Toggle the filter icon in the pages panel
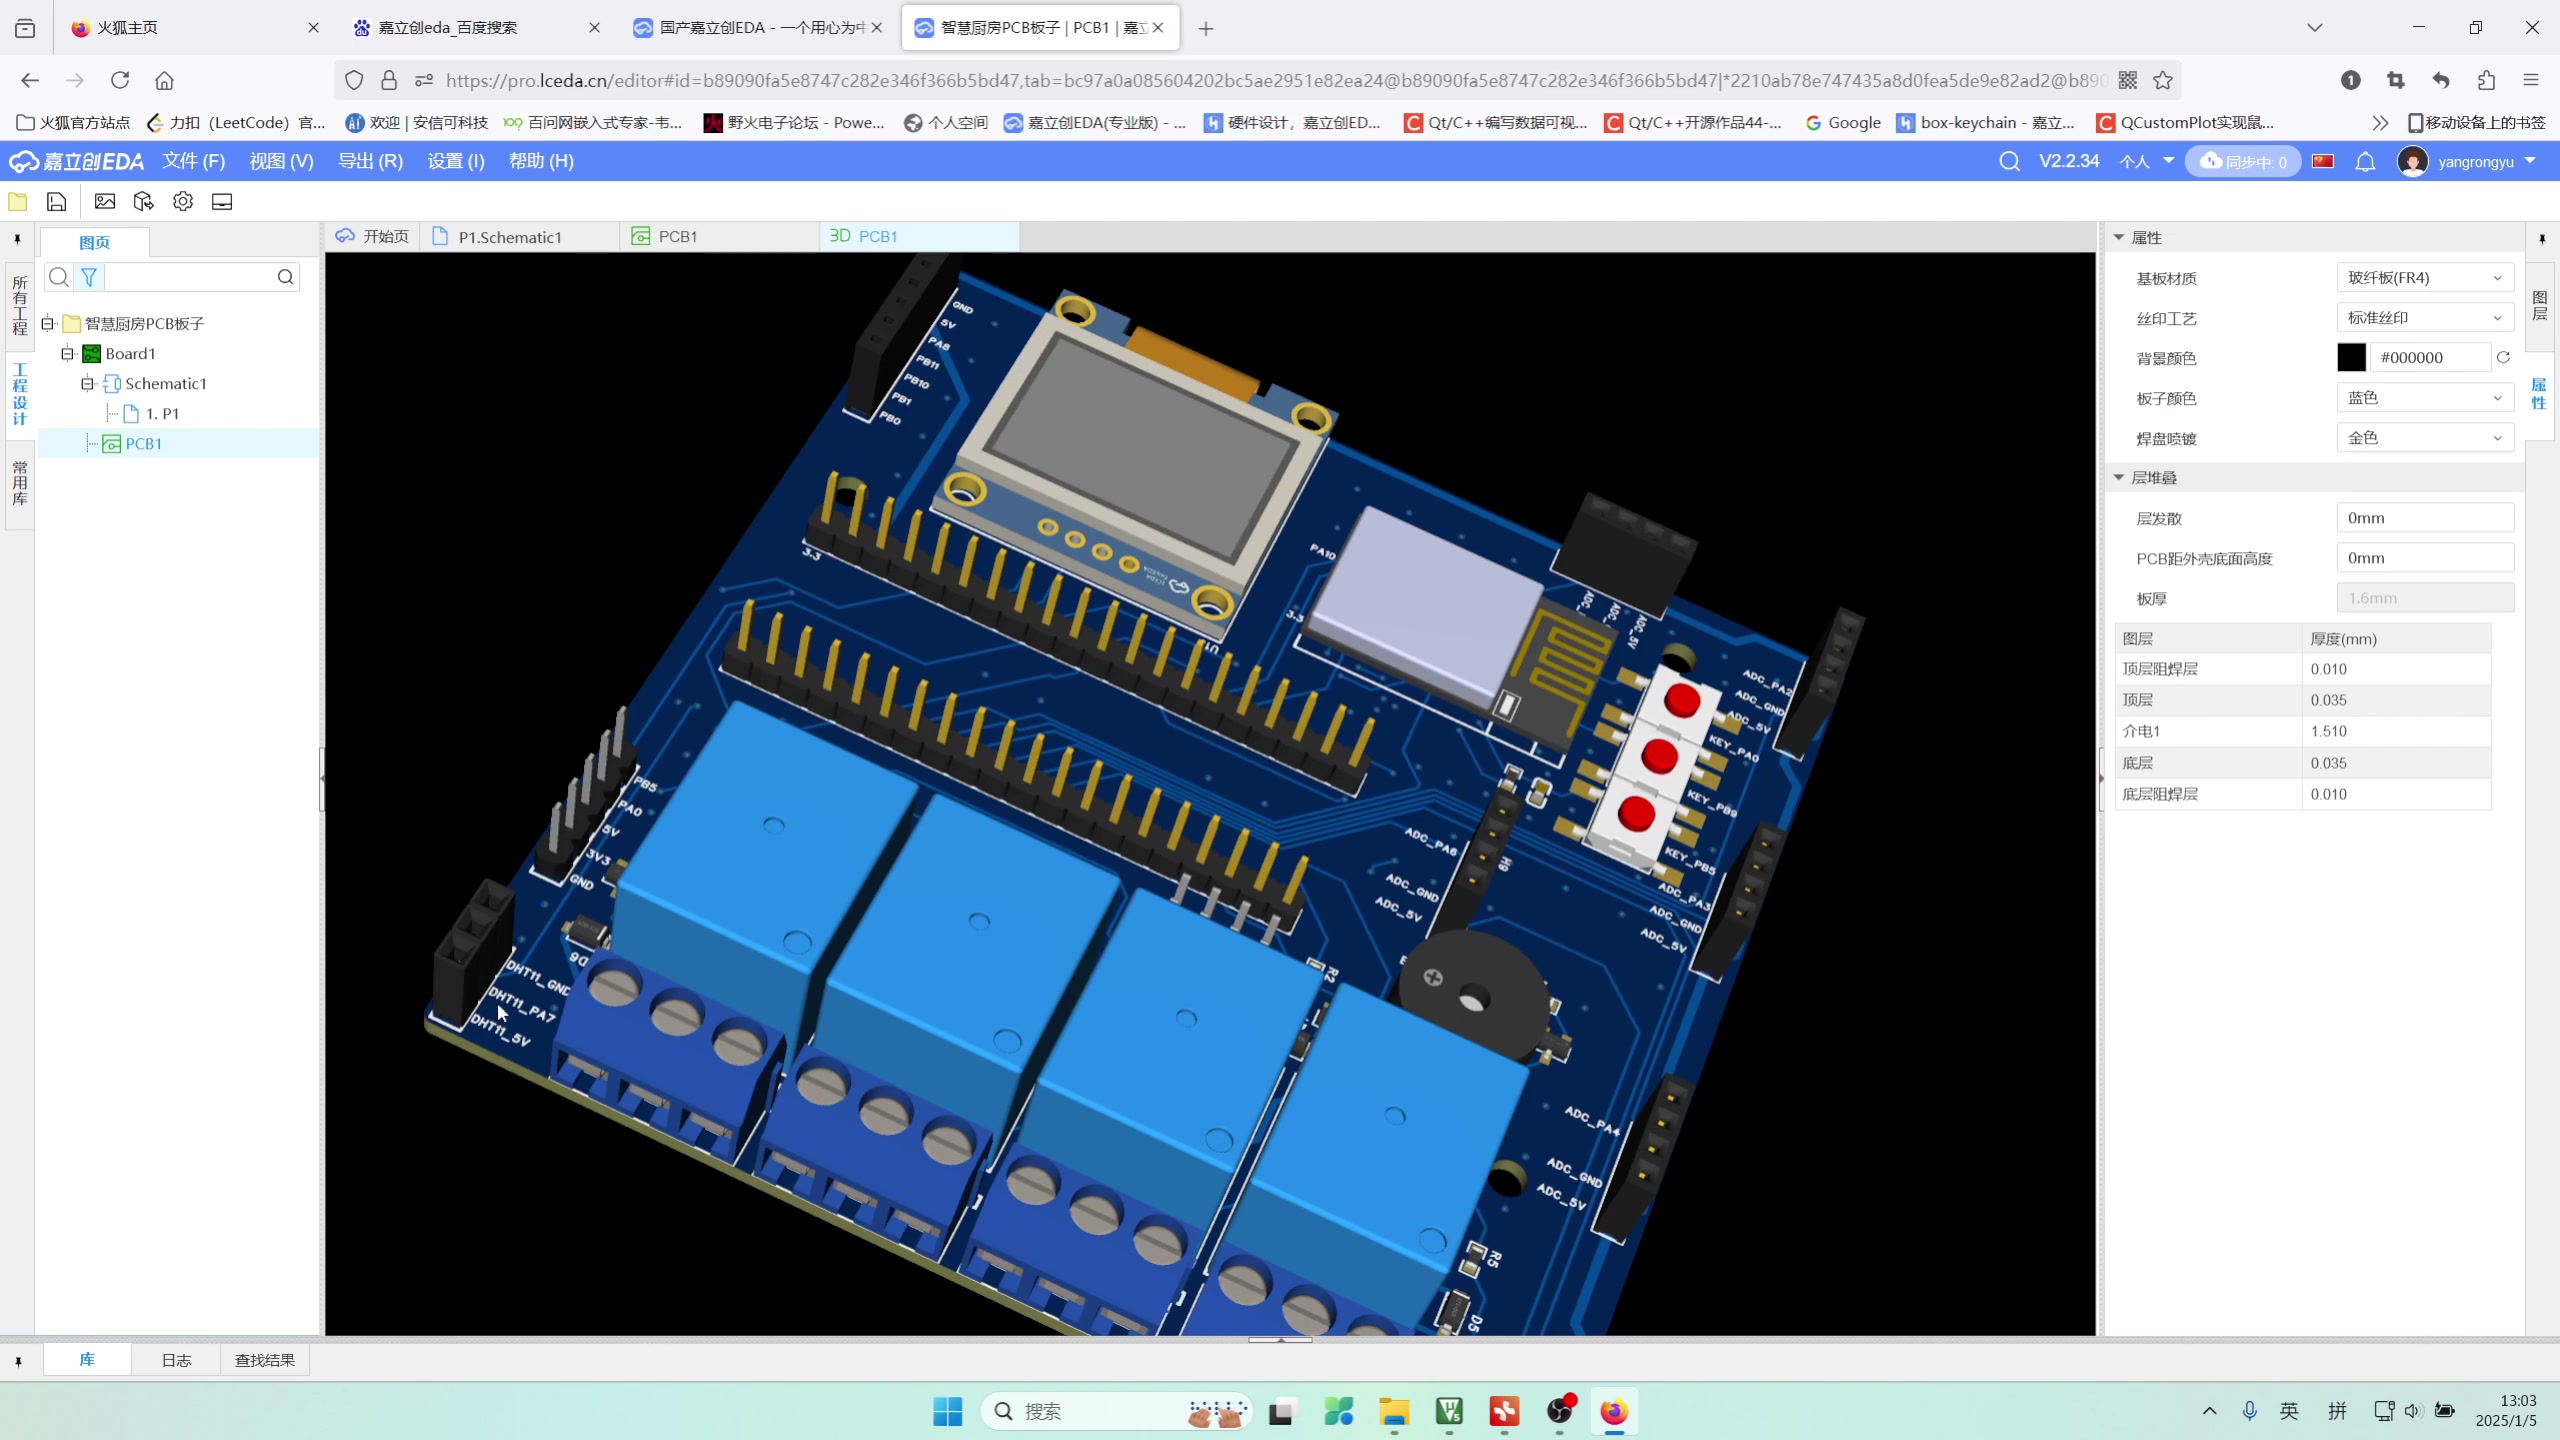Viewport: 2560px width, 1440px height. click(88, 277)
